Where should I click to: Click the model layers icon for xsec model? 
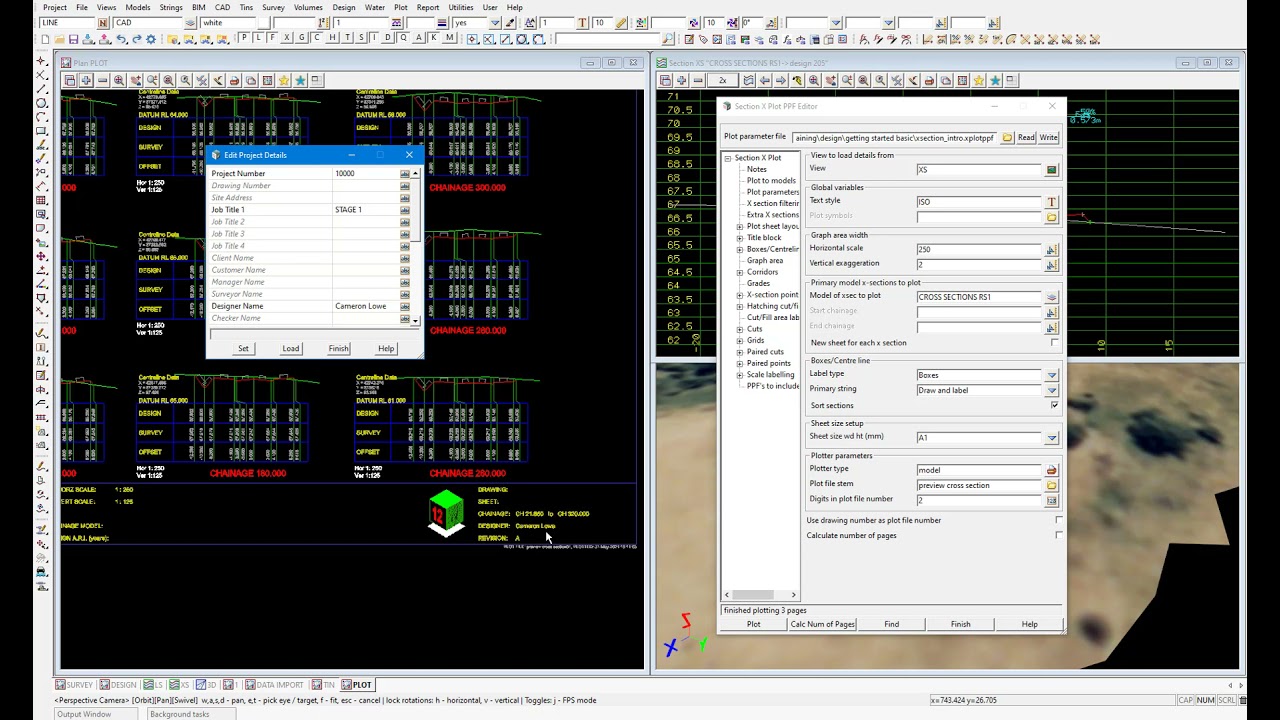click(x=1051, y=297)
